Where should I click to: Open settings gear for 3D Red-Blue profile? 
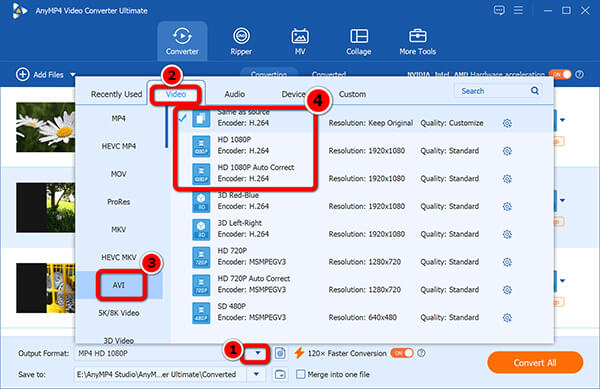coord(507,207)
